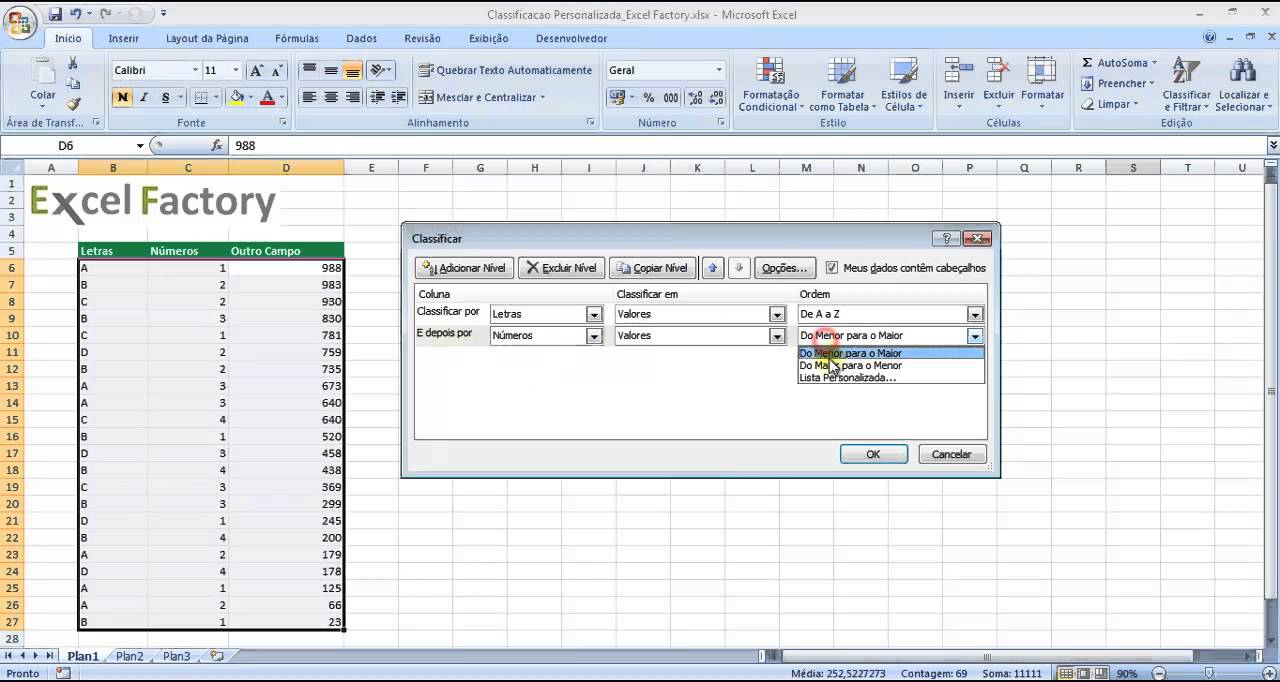The height and width of the screenshot is (682, 1280).
Task: Move sort level up with the arrow button
Action: click(712, 268)
